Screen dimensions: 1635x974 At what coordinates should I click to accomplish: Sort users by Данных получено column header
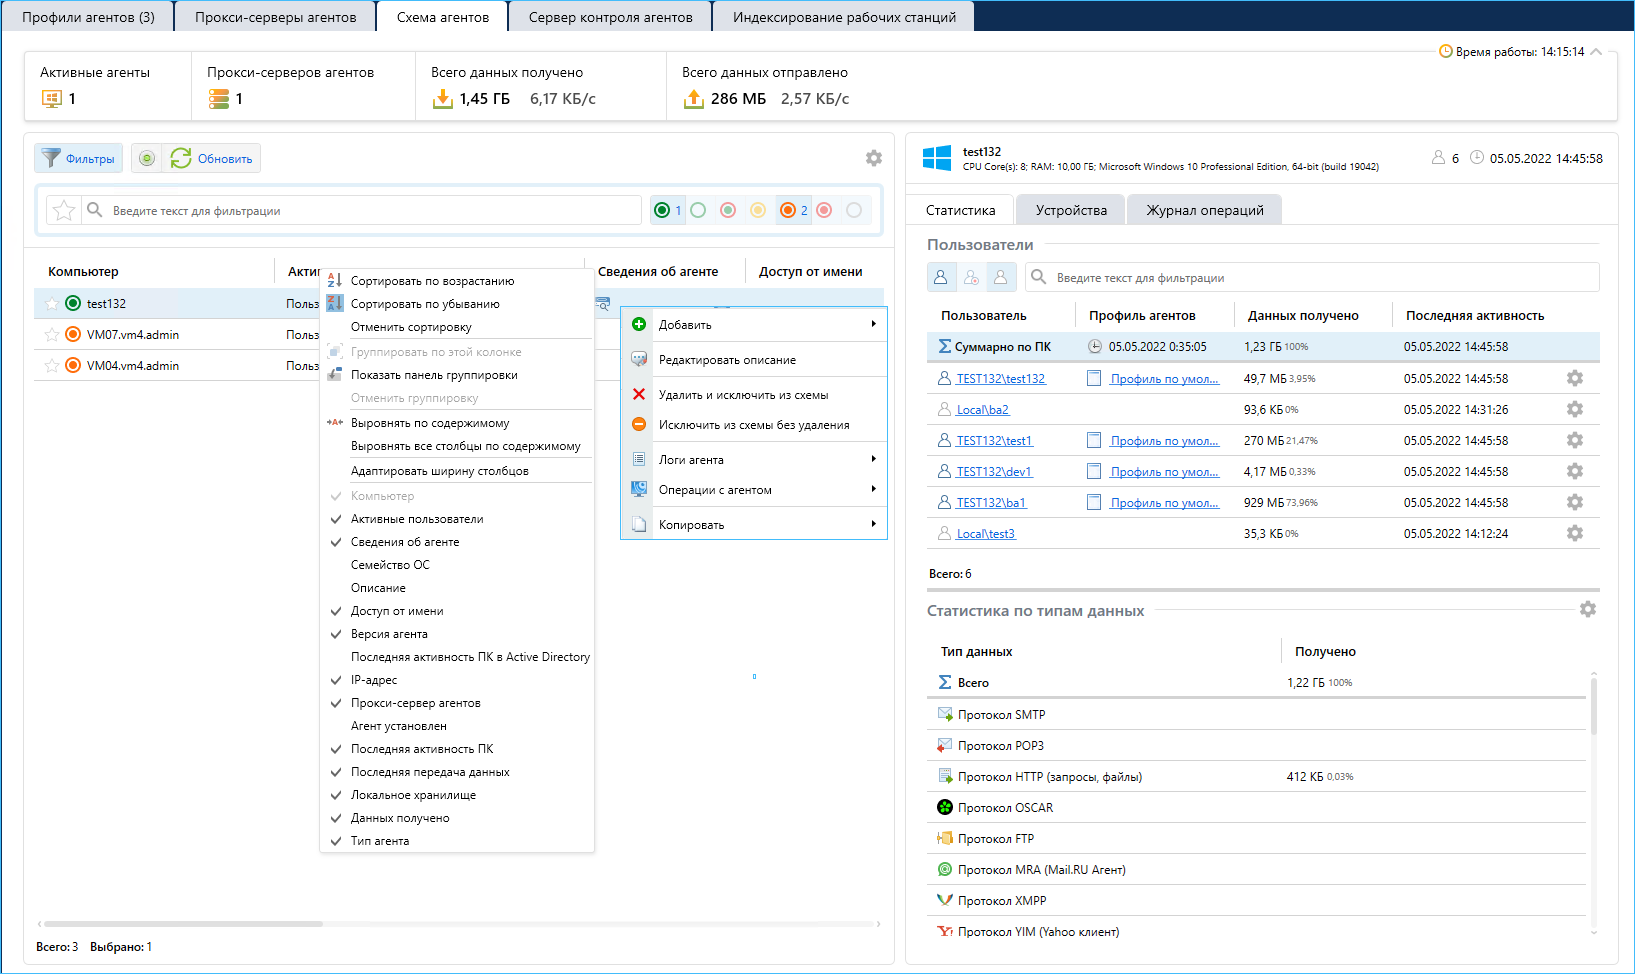click(1303, 315)
